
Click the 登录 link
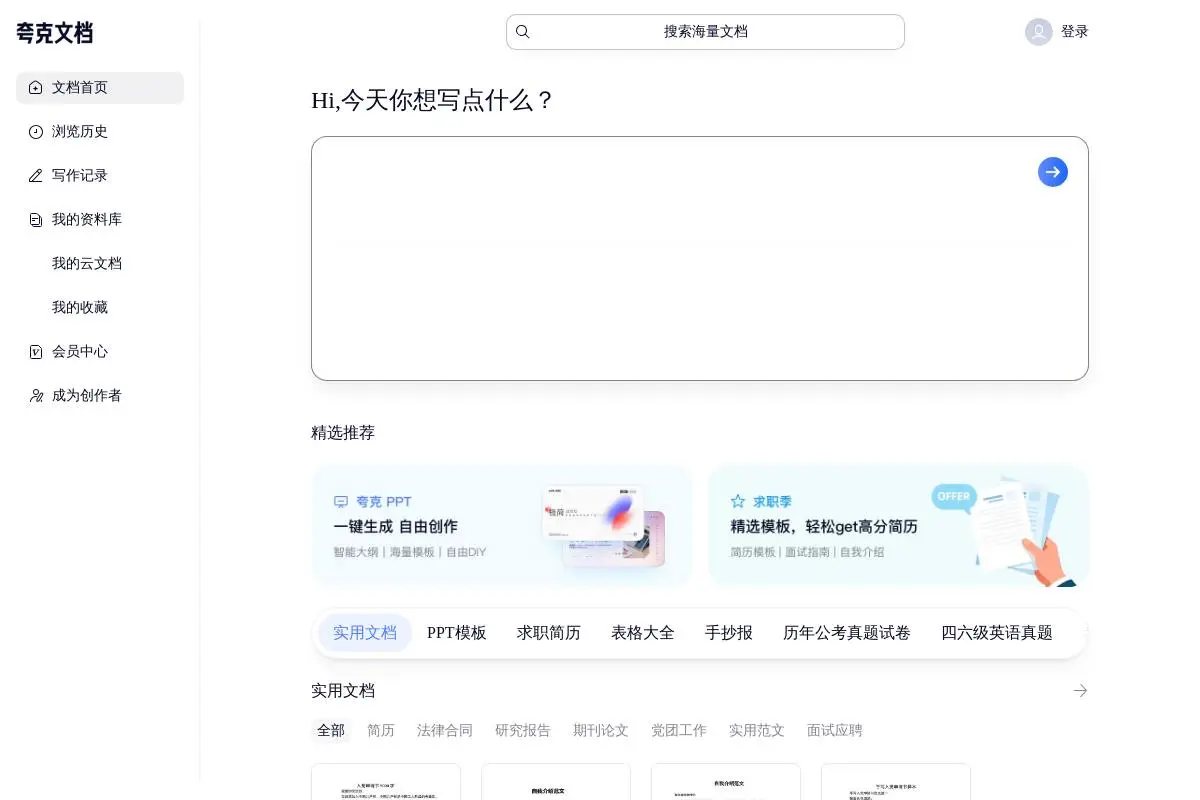pyautogui.click(x=1075, y=32)
